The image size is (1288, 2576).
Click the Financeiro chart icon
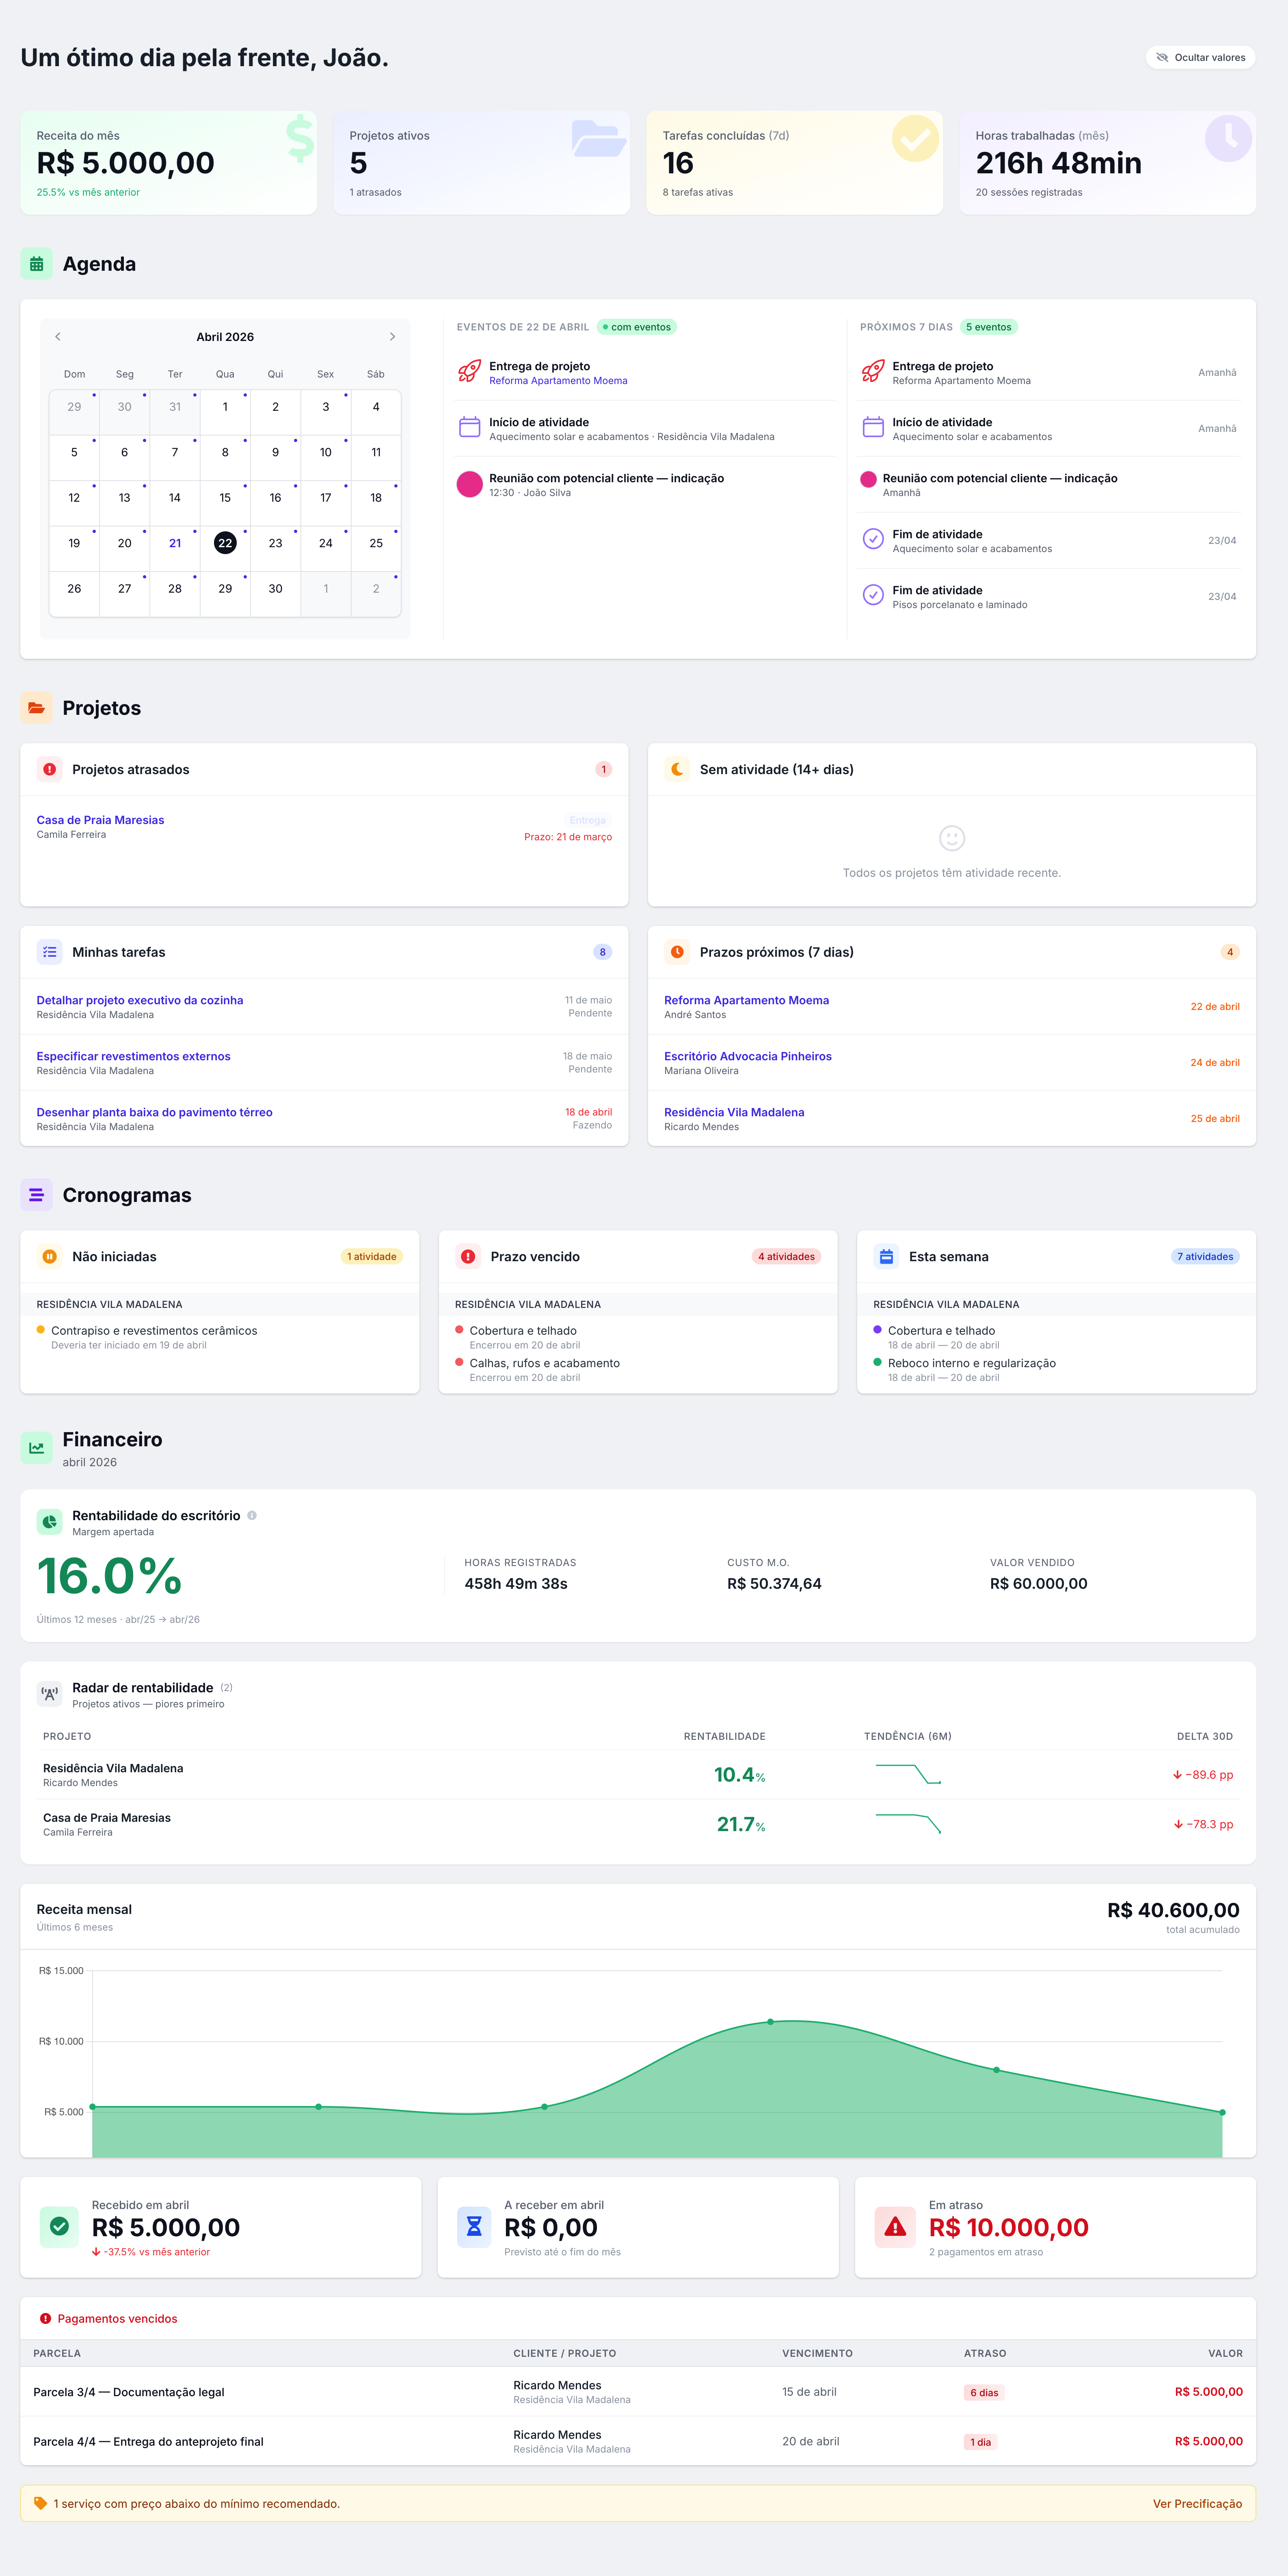point(37,1447)
